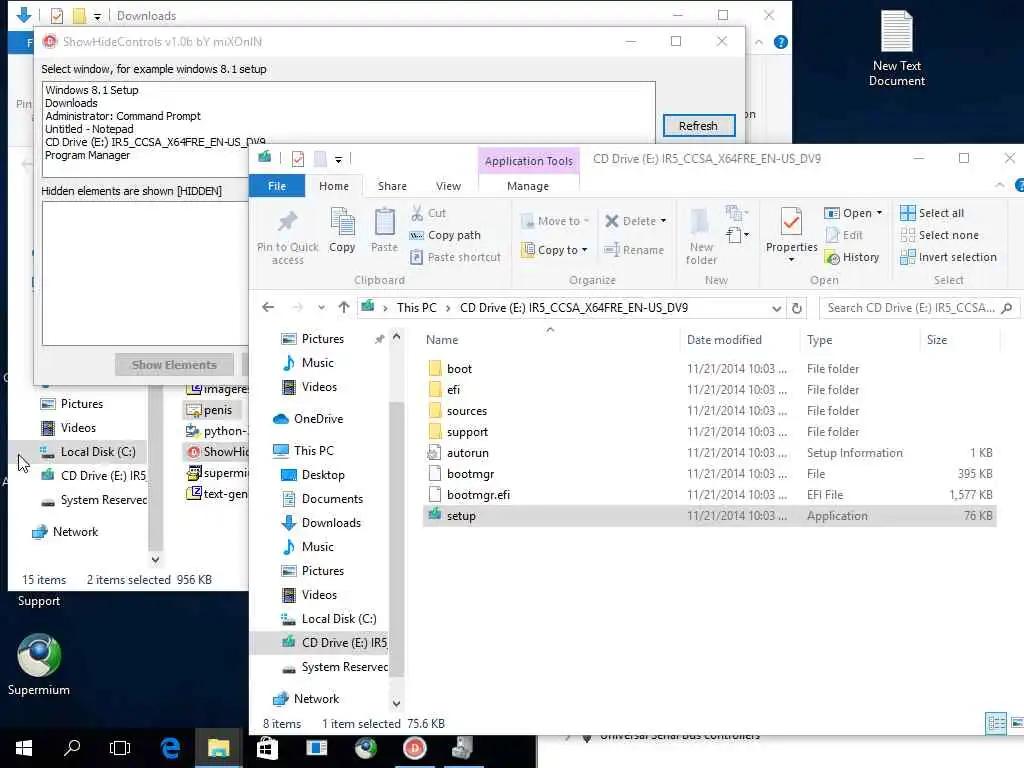The height and width of the screenshot is (768, 1024).
Task: Expand the Properties dropdown arrow
Action: point(791,260)
